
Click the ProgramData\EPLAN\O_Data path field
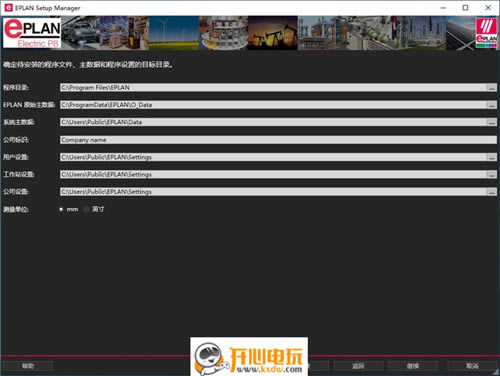pos(273,105)
